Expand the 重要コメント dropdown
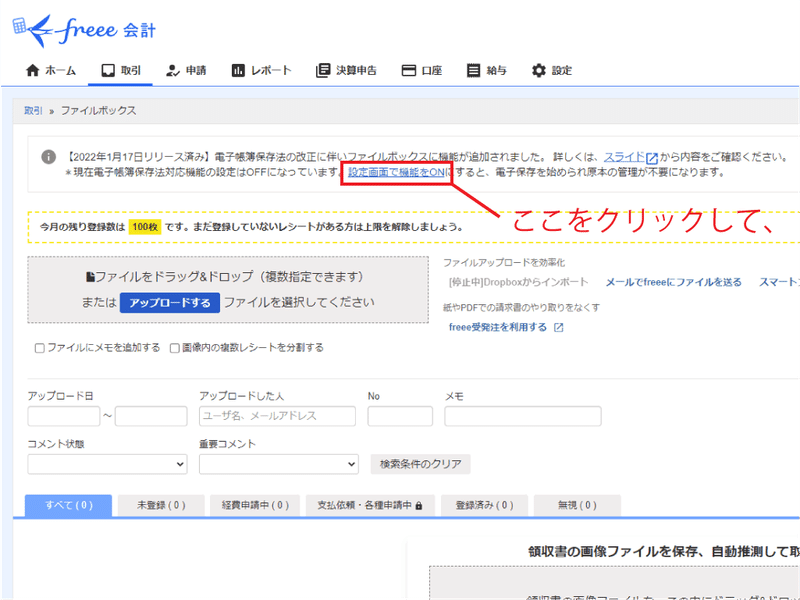 click(279, 464)
